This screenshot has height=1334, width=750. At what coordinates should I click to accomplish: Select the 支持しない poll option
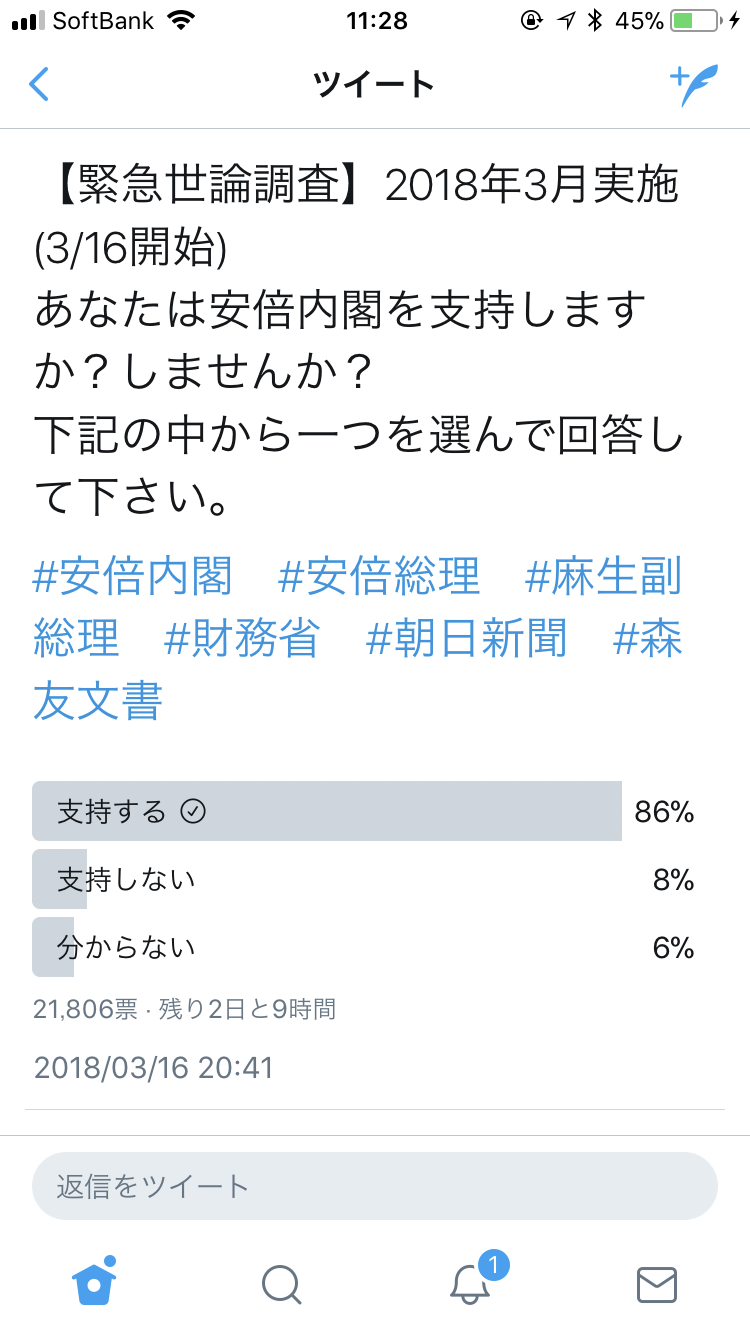(x=364, y=879)
